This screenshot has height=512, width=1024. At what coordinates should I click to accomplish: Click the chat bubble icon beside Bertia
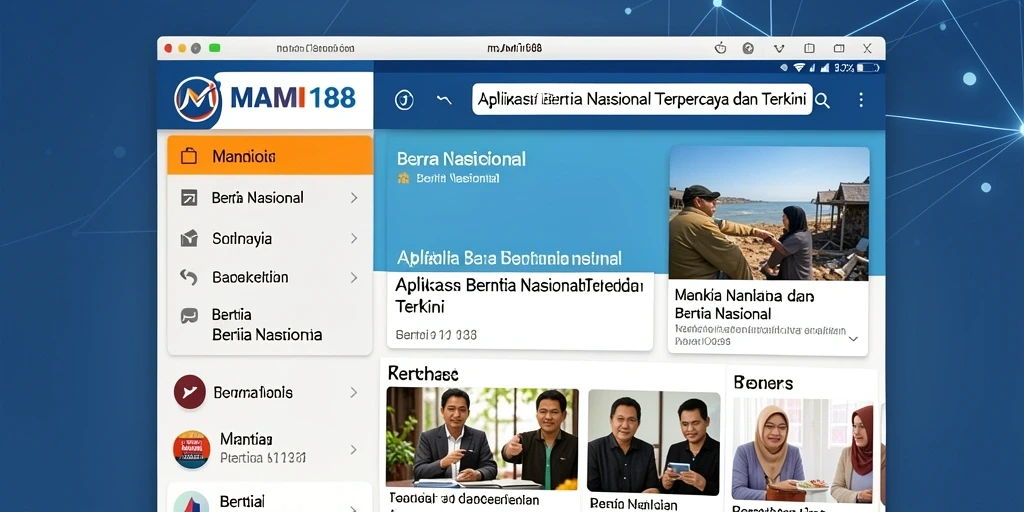pyautogui.click(x=189, y=316)
